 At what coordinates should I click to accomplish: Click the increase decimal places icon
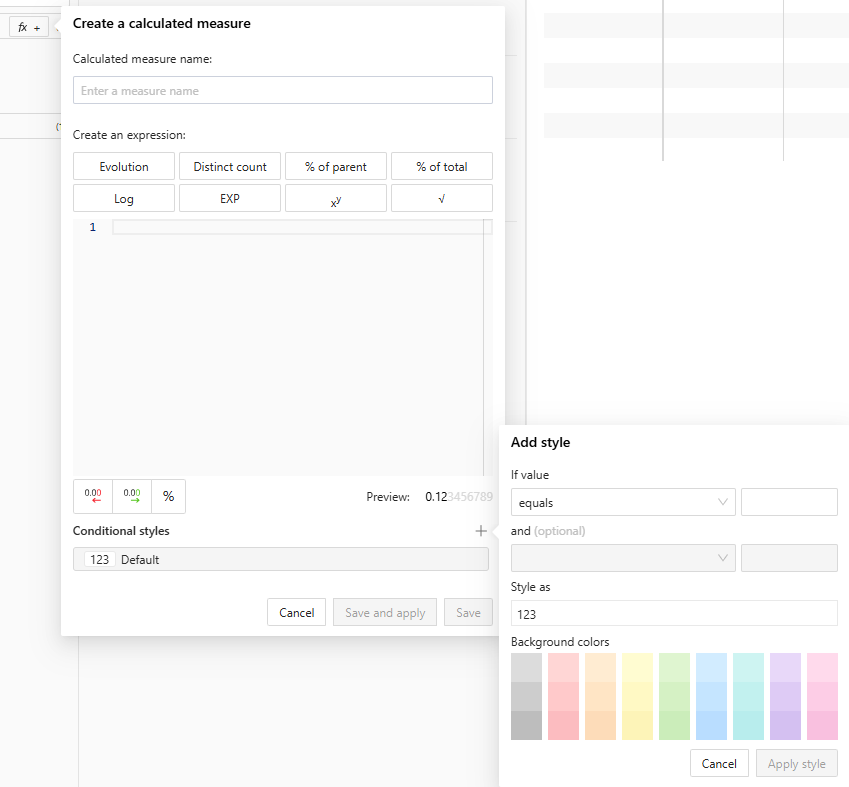[132, 496]
